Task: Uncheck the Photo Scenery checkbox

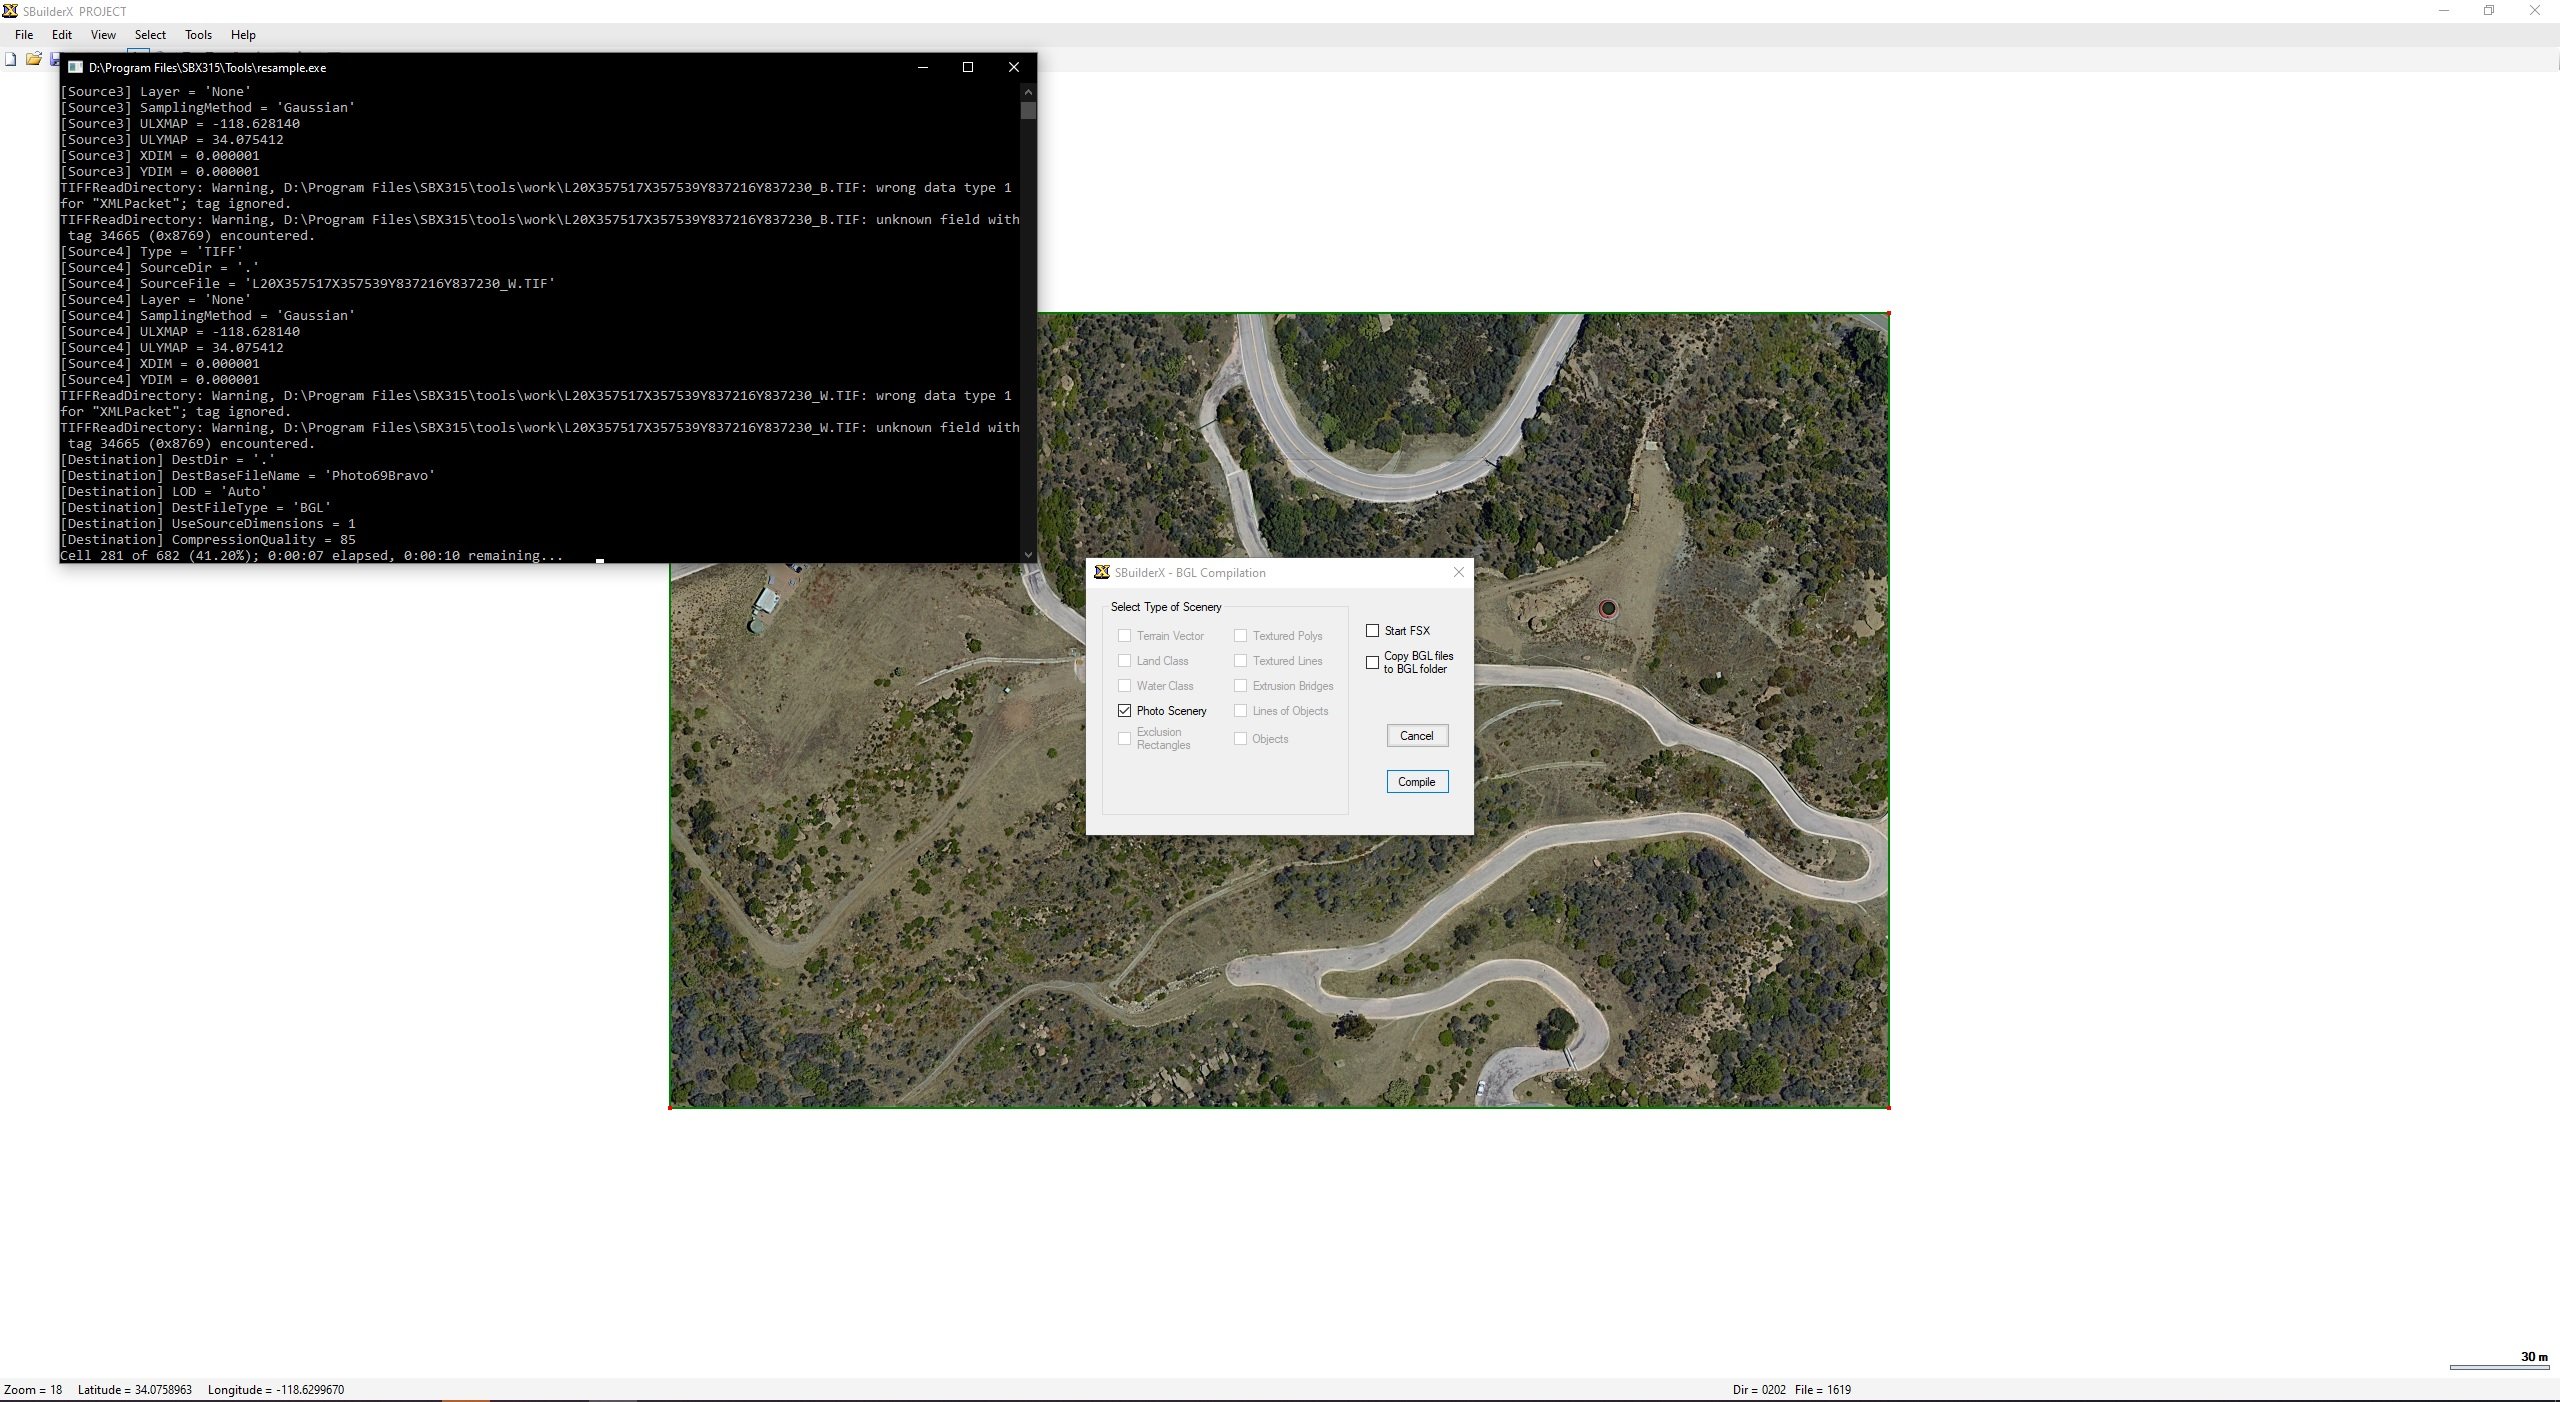Action: click(1124, 711)
